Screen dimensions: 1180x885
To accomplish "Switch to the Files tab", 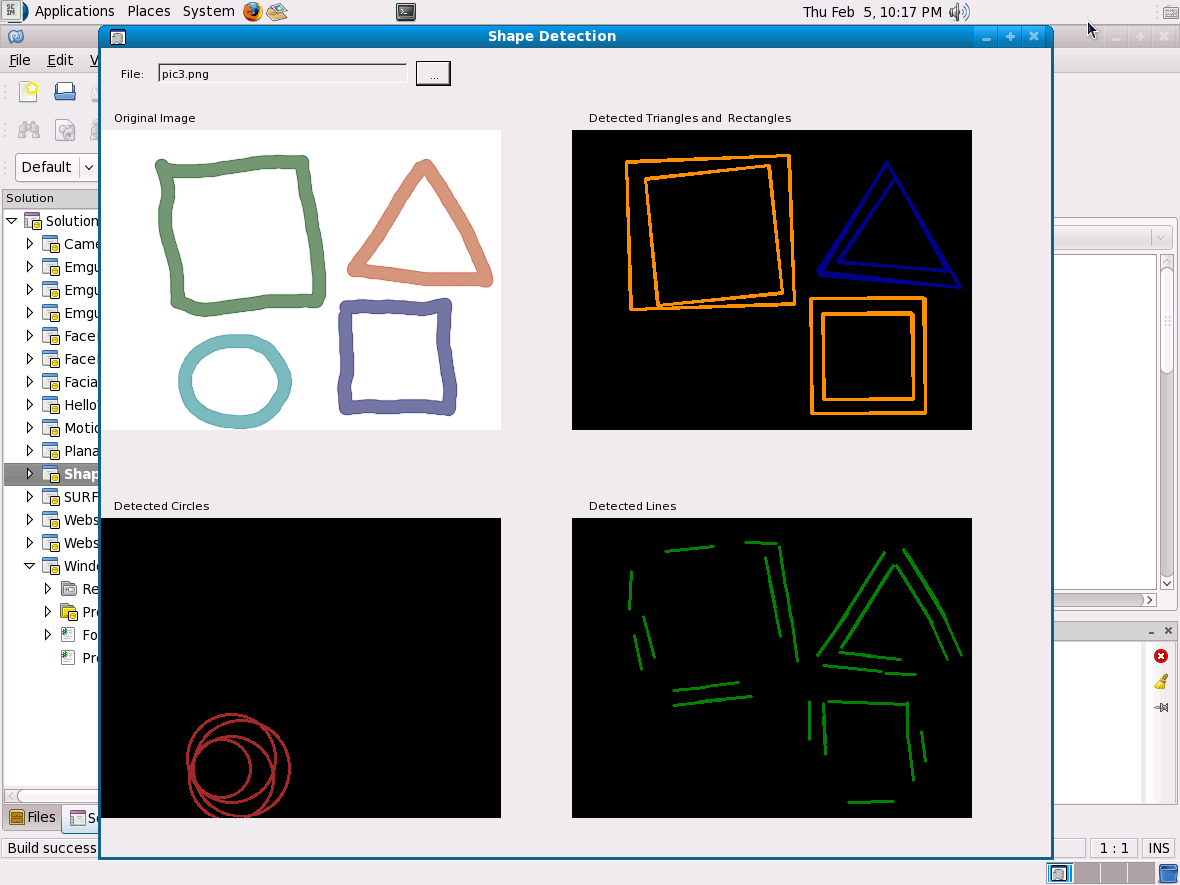I will [32, 817].
